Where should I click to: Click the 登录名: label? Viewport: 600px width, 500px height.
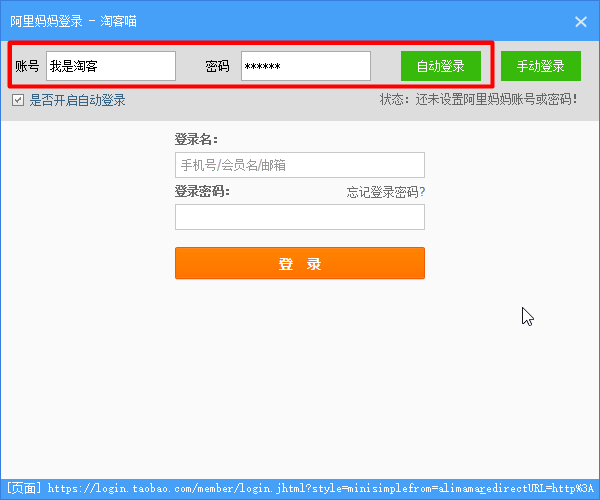(196, 139)
